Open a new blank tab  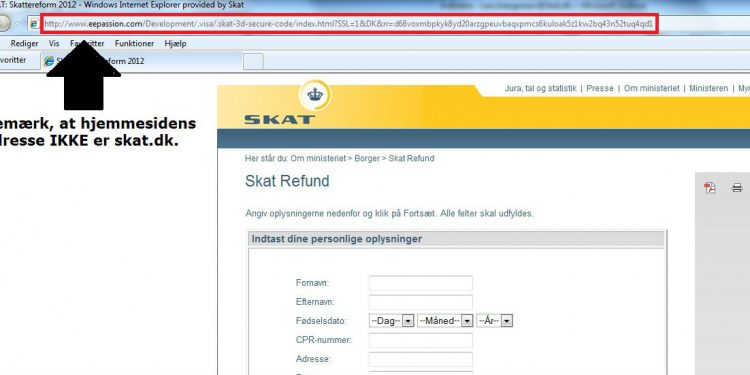[x=254, y=61]
